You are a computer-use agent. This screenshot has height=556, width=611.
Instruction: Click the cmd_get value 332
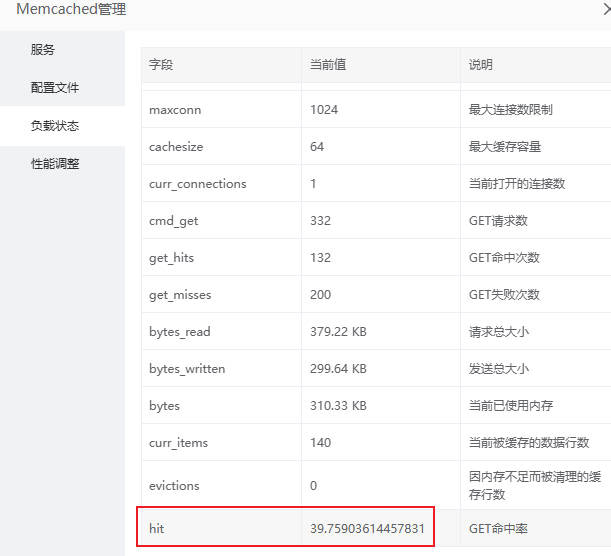[x=320, y=221]
